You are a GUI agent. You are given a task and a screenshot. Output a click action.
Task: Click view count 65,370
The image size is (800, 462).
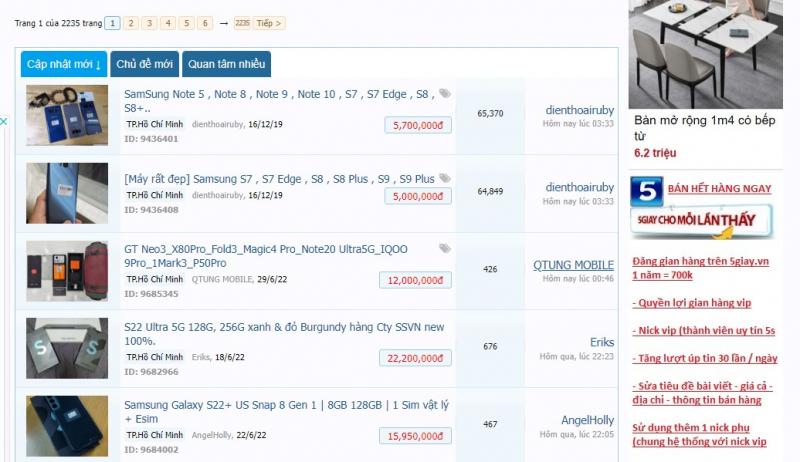[x=490, y=114]
